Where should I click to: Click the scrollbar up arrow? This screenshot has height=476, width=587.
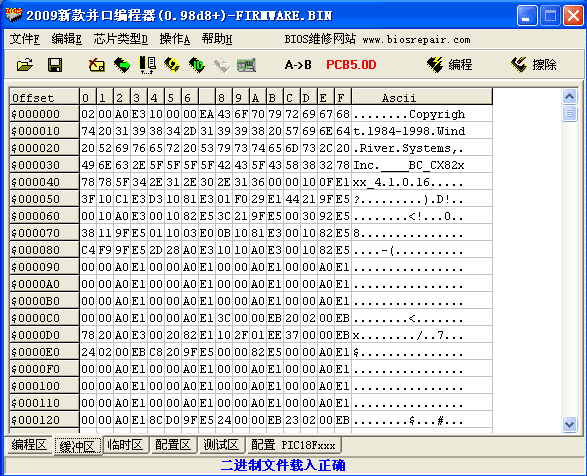569,97
